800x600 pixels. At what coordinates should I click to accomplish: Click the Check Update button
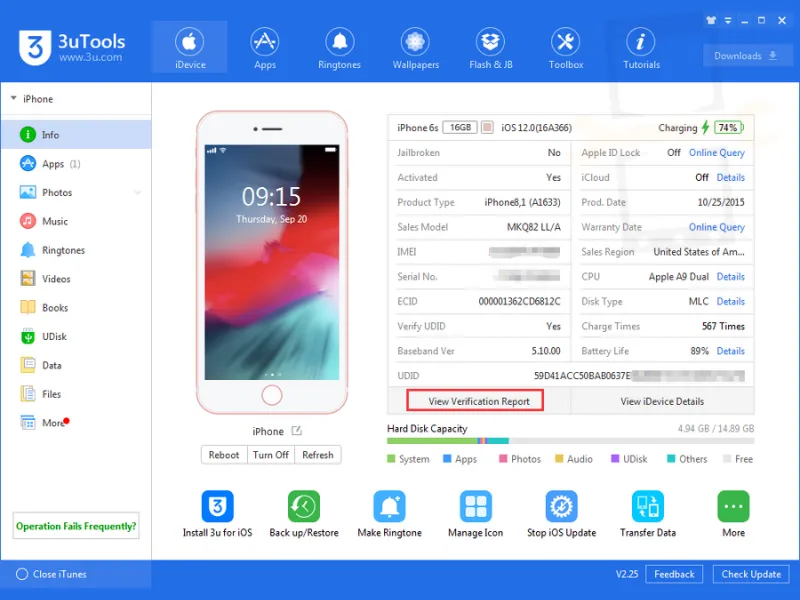point(751,574)
